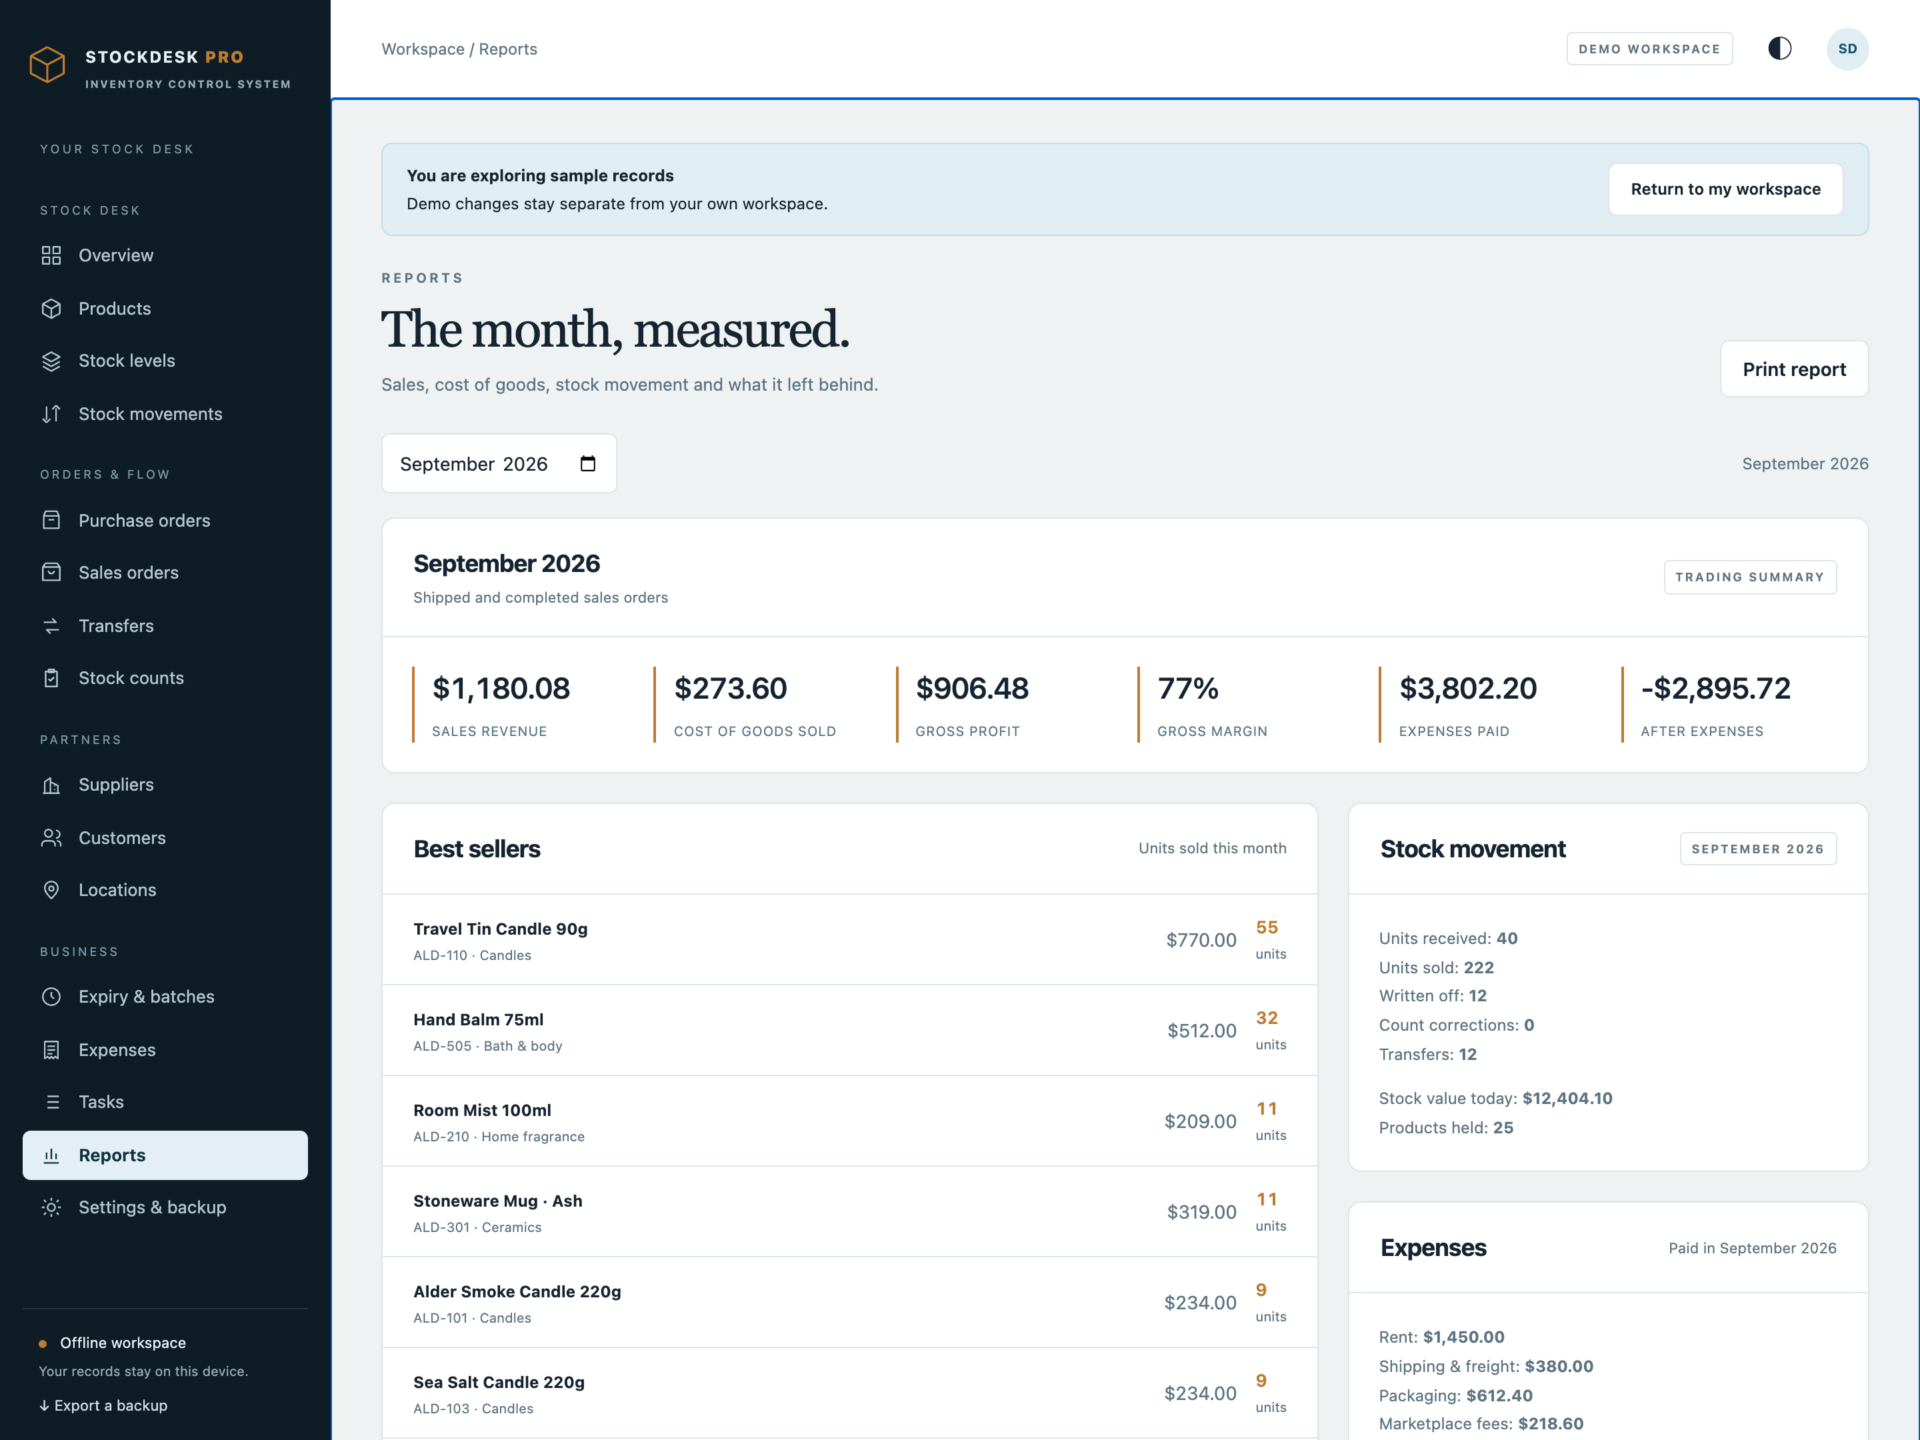This screenshot has width=1920, height=1440.
Task: Click the Room Mist 100ml row
Action: click(x=850, y=1121)
